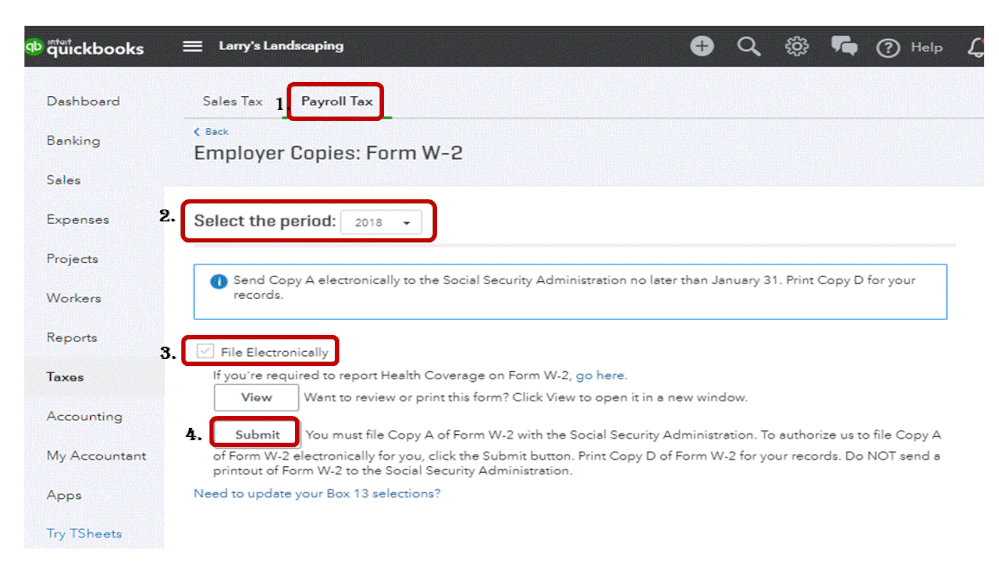Open Workers in the sidebar
The height and width of the screenshot is (562, 999).
[74, 298]
